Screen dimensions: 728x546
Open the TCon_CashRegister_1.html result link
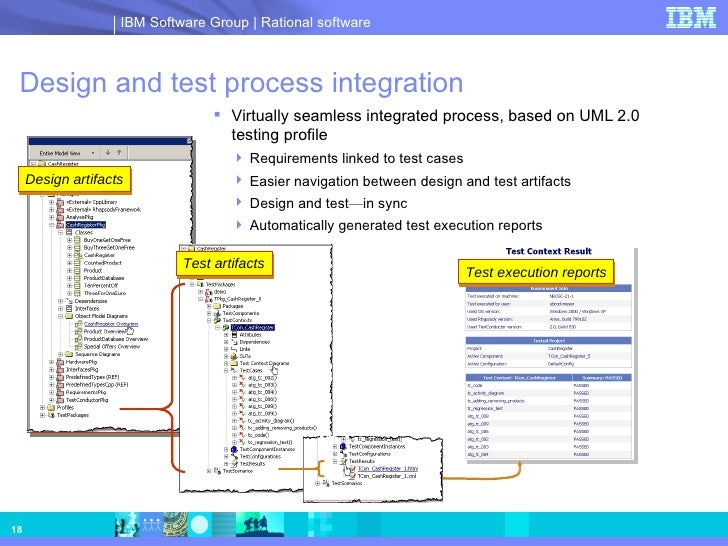[x=388, y=468]
